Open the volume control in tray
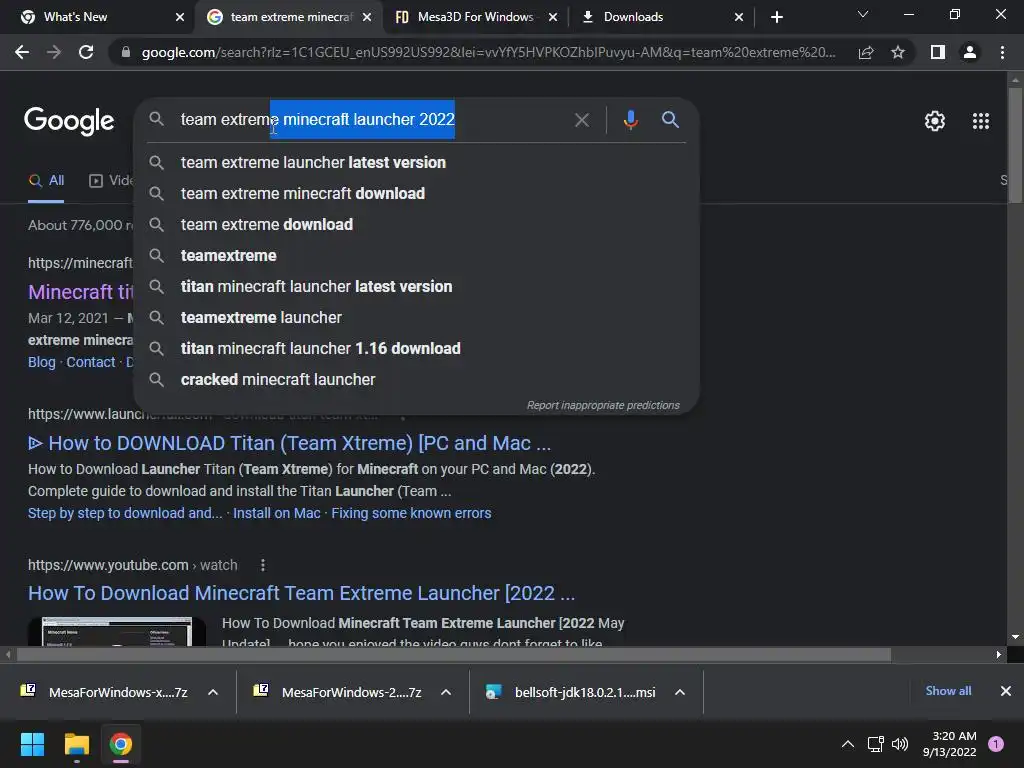Viewport: 1024px width, 768px height. click(x=900, y=744)
